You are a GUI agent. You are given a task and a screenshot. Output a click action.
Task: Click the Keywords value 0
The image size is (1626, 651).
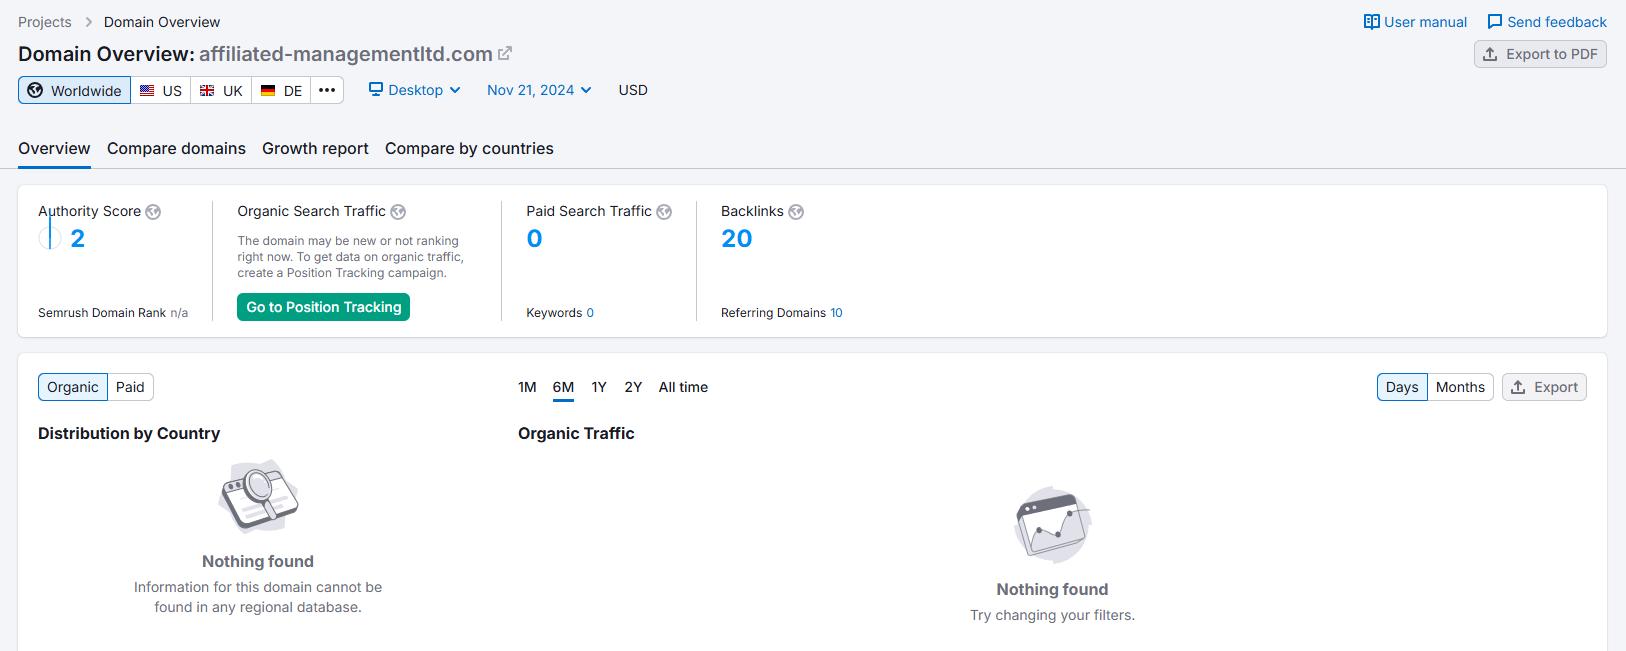click(590, 313)
